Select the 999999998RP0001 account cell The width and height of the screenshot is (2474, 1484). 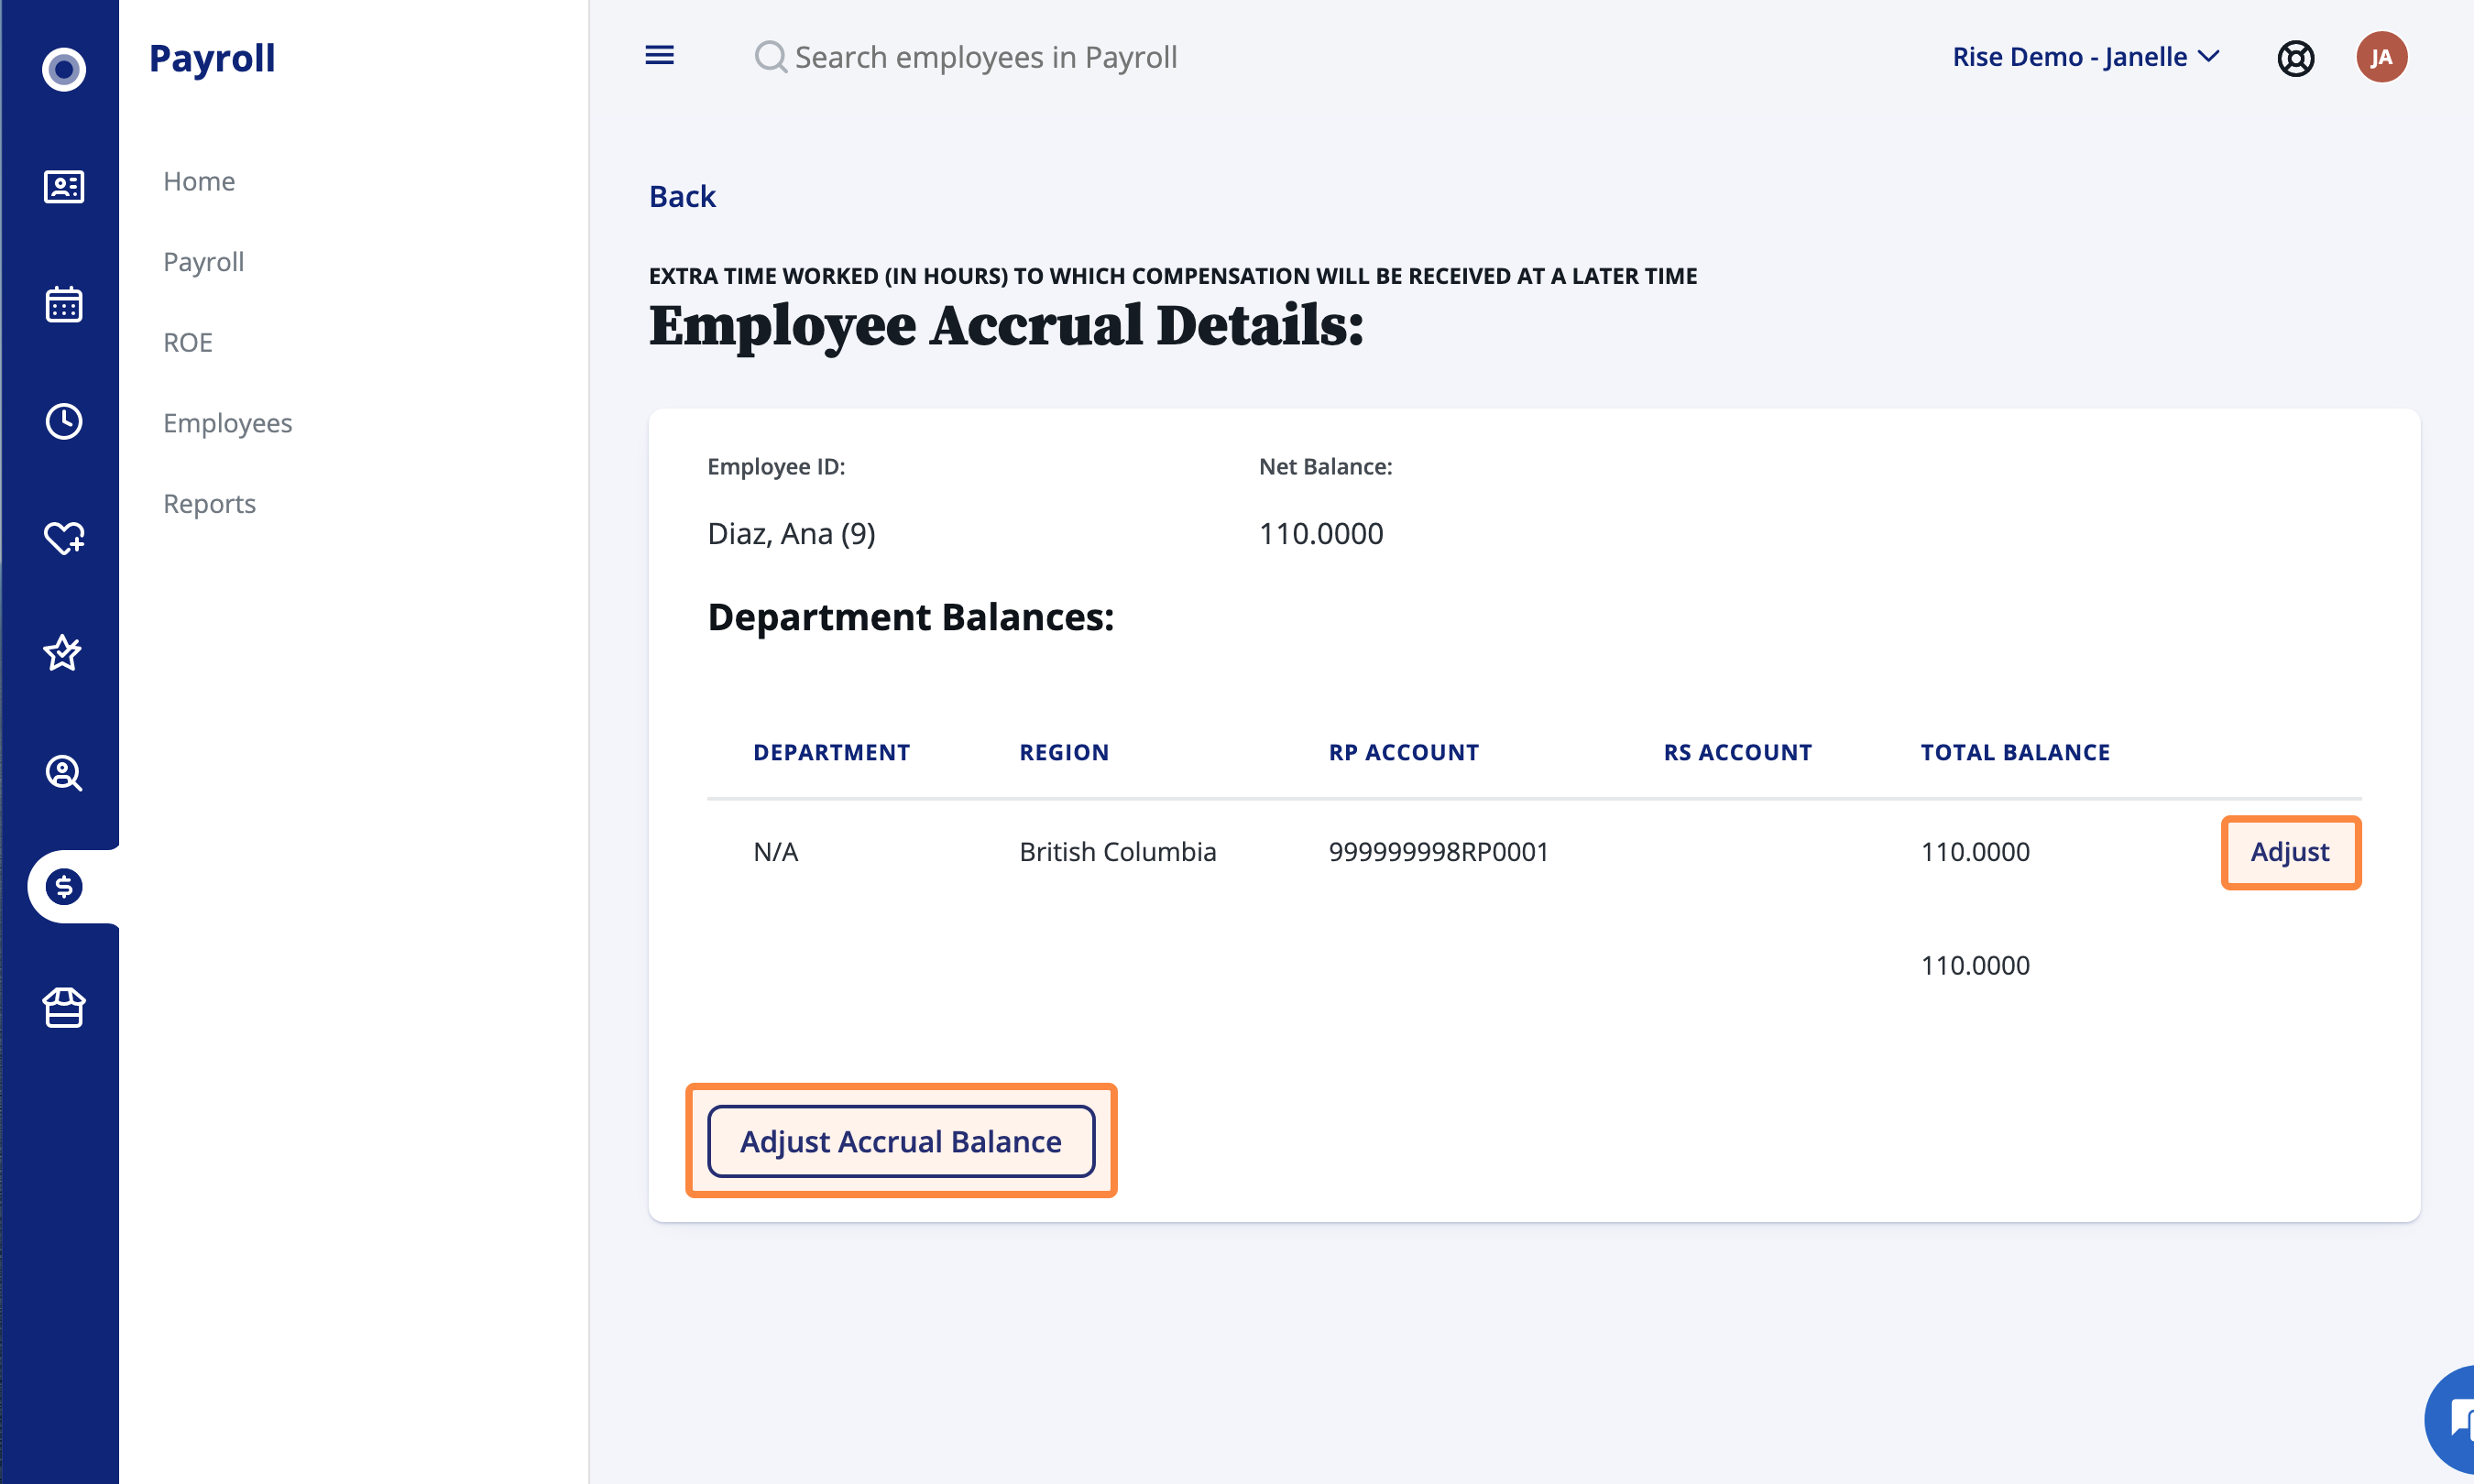(1438, 852)
